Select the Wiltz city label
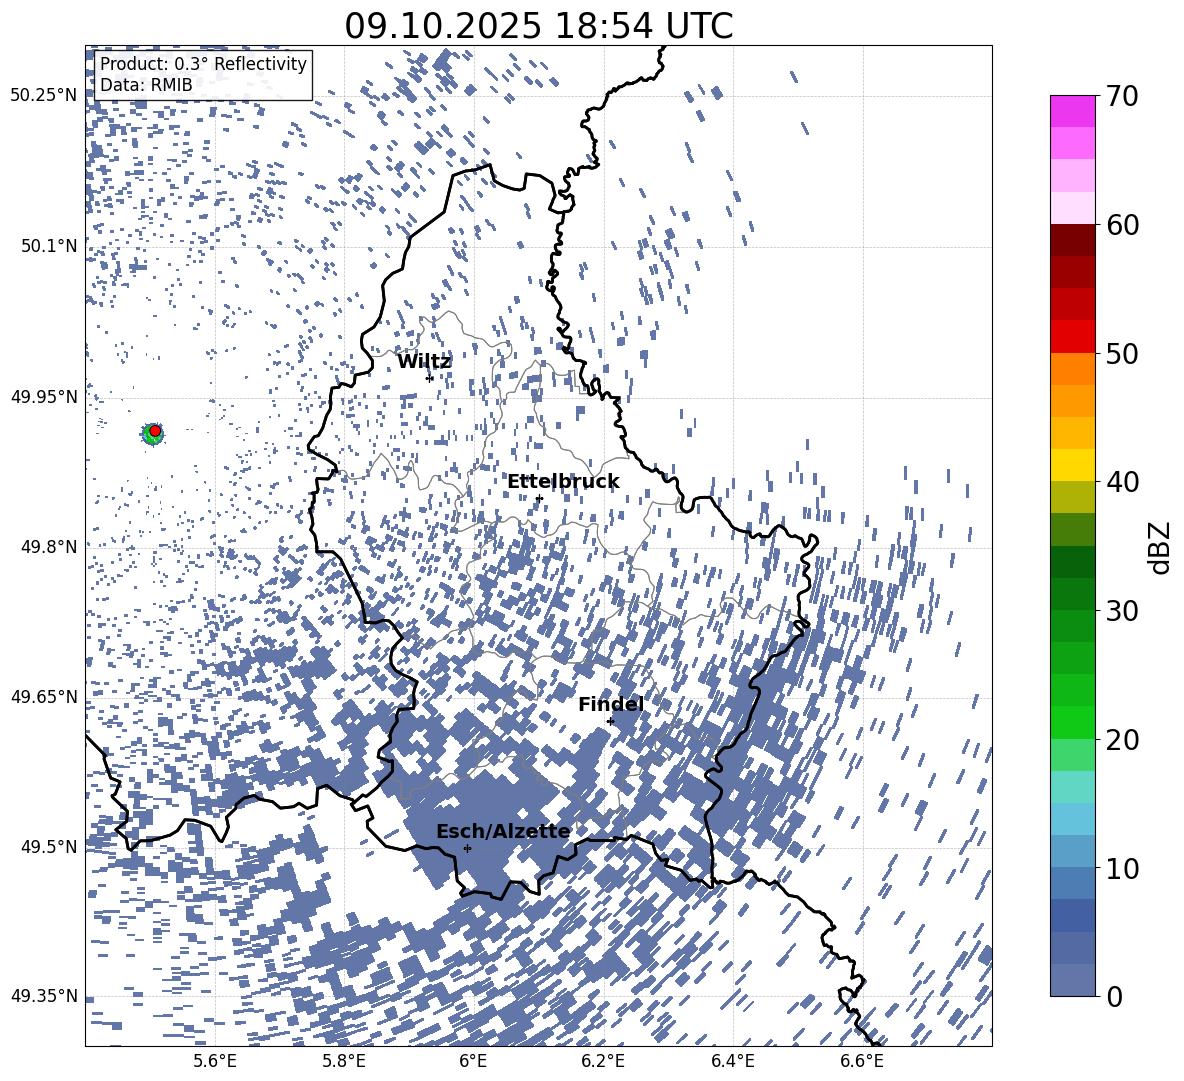Screen dimensions: 1184x1081 (x=424, y=362)
